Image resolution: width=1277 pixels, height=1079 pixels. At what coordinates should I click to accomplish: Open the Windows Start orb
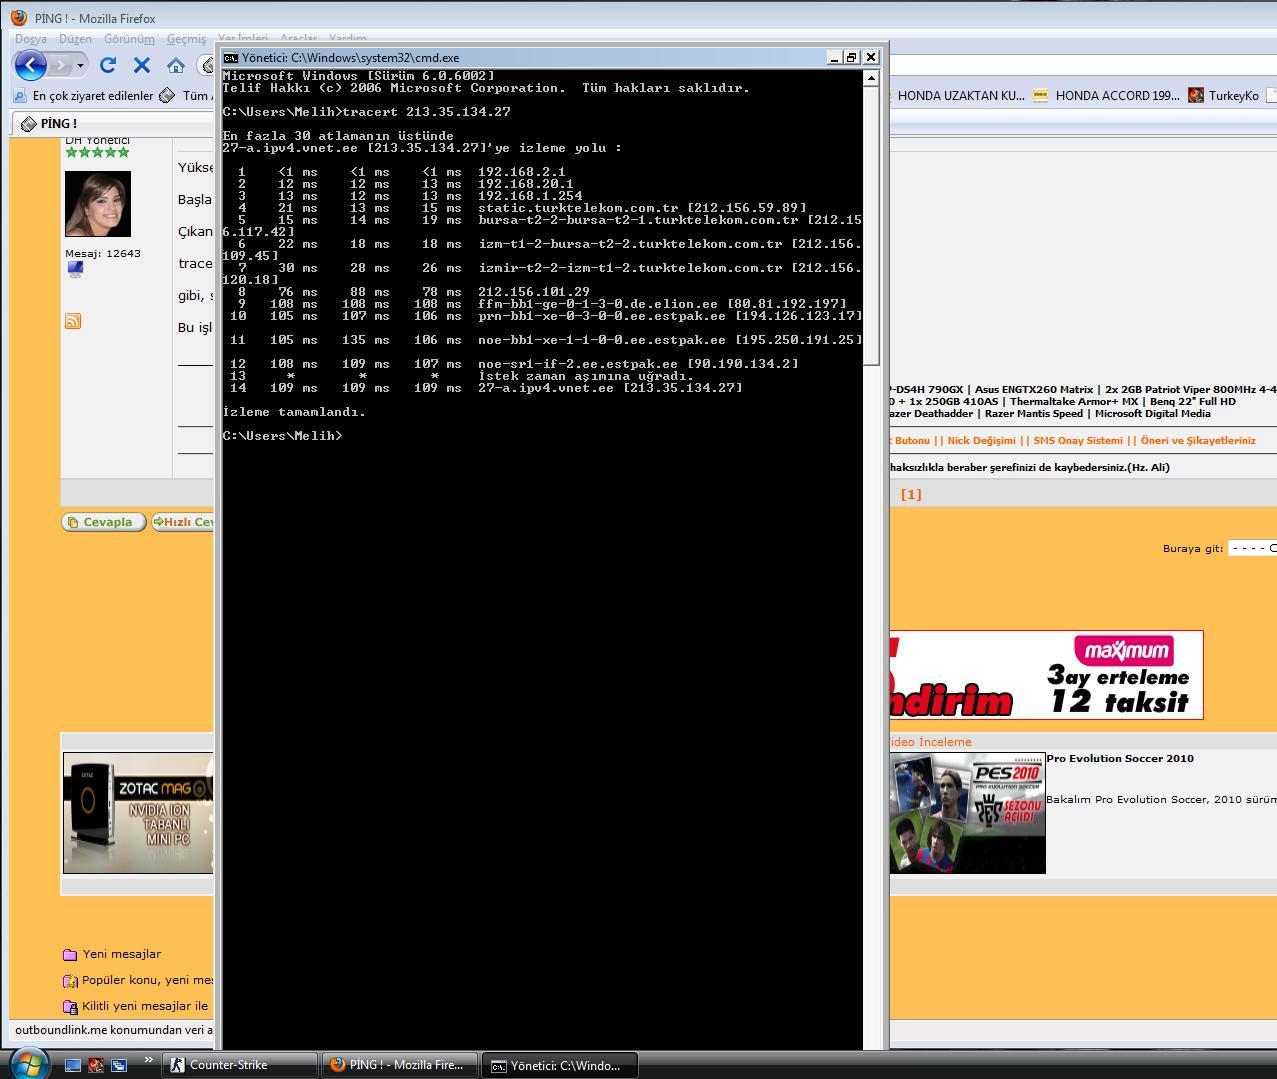27,1062
